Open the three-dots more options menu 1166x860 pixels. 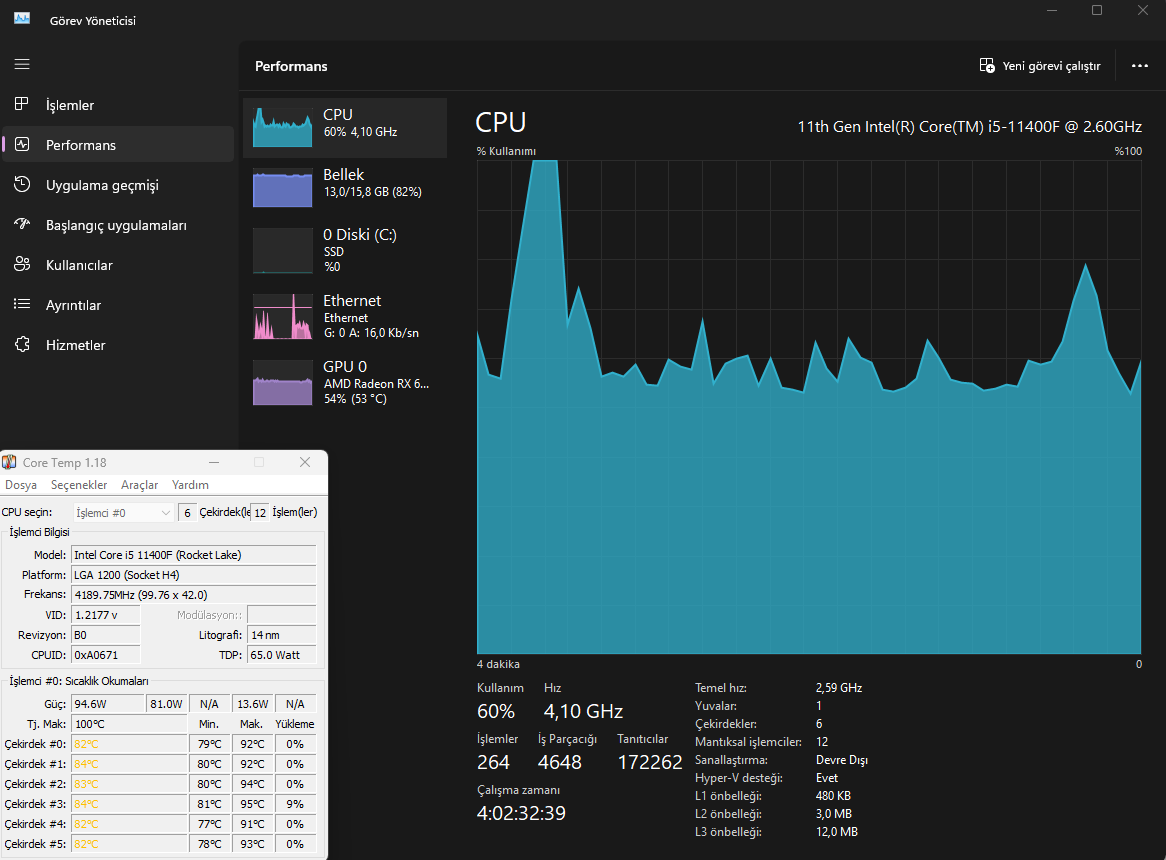click(1139, 65)
